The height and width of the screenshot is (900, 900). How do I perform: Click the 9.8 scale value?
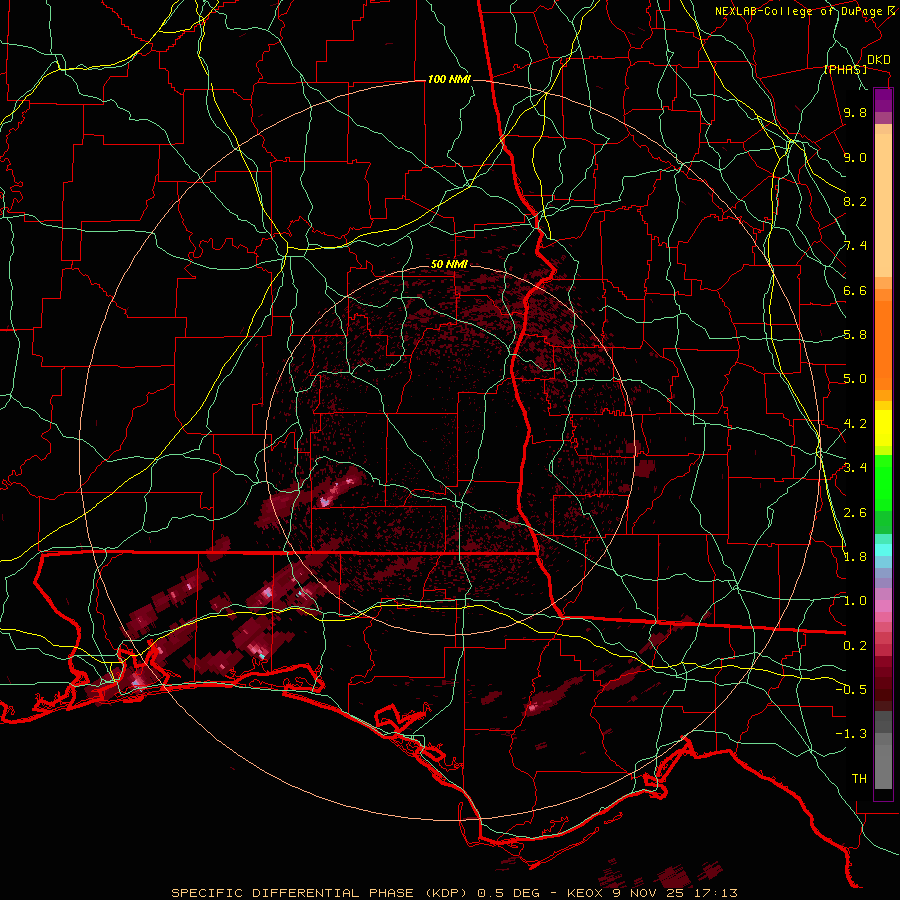coord(855,113)
